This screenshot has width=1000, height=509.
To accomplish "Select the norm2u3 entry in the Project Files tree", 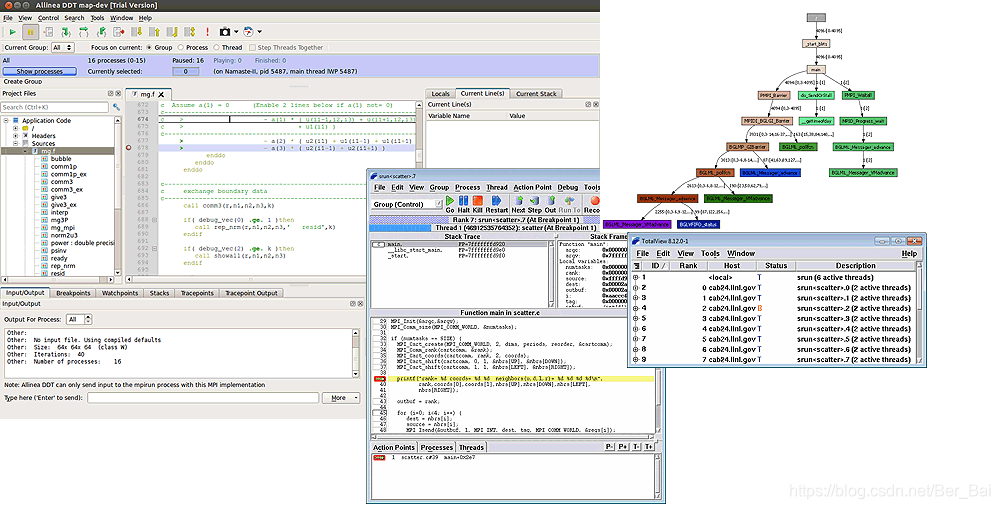I will (x=64, y=235).
